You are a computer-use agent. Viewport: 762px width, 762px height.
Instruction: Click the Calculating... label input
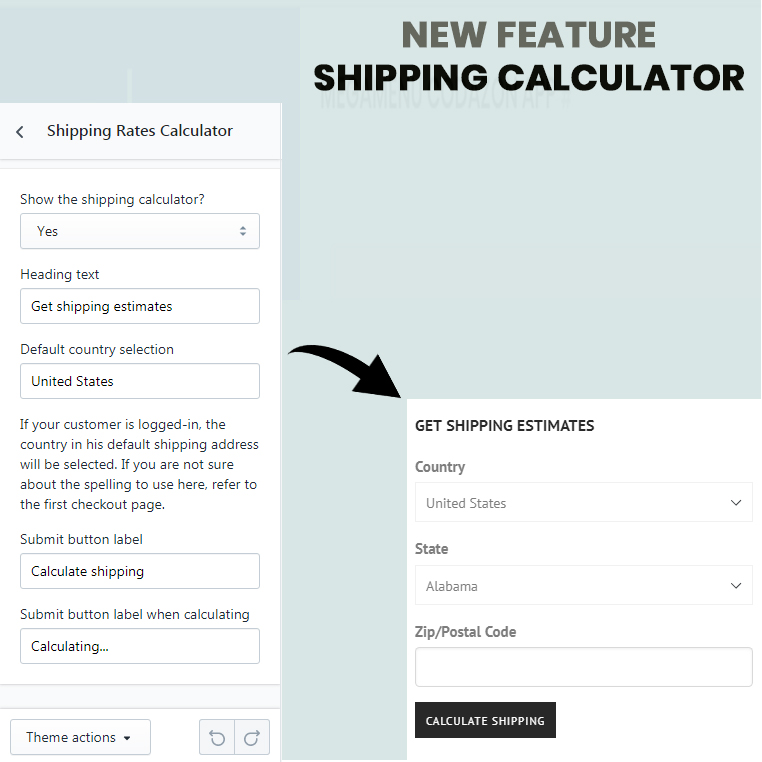pos(140,646)
